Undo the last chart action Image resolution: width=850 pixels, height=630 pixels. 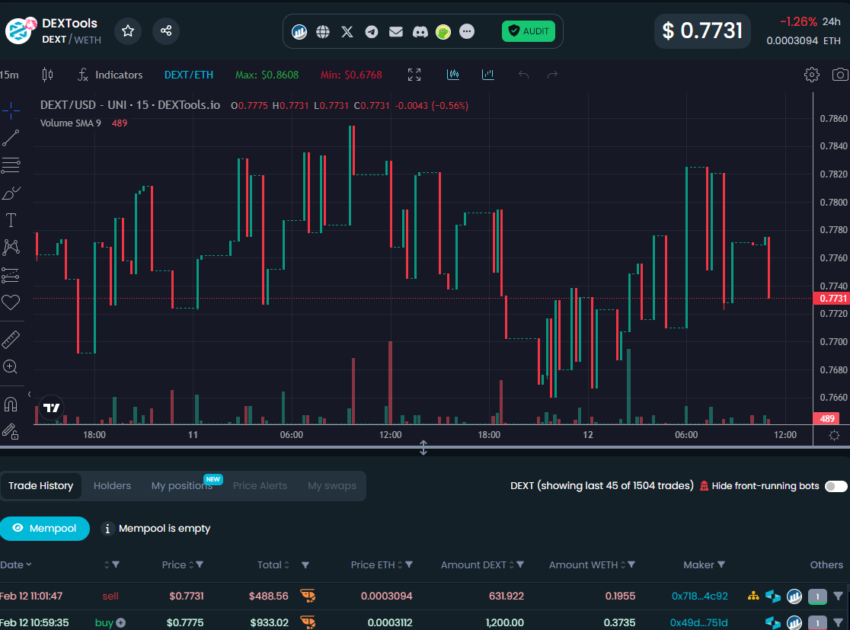(x=523, y=75)
